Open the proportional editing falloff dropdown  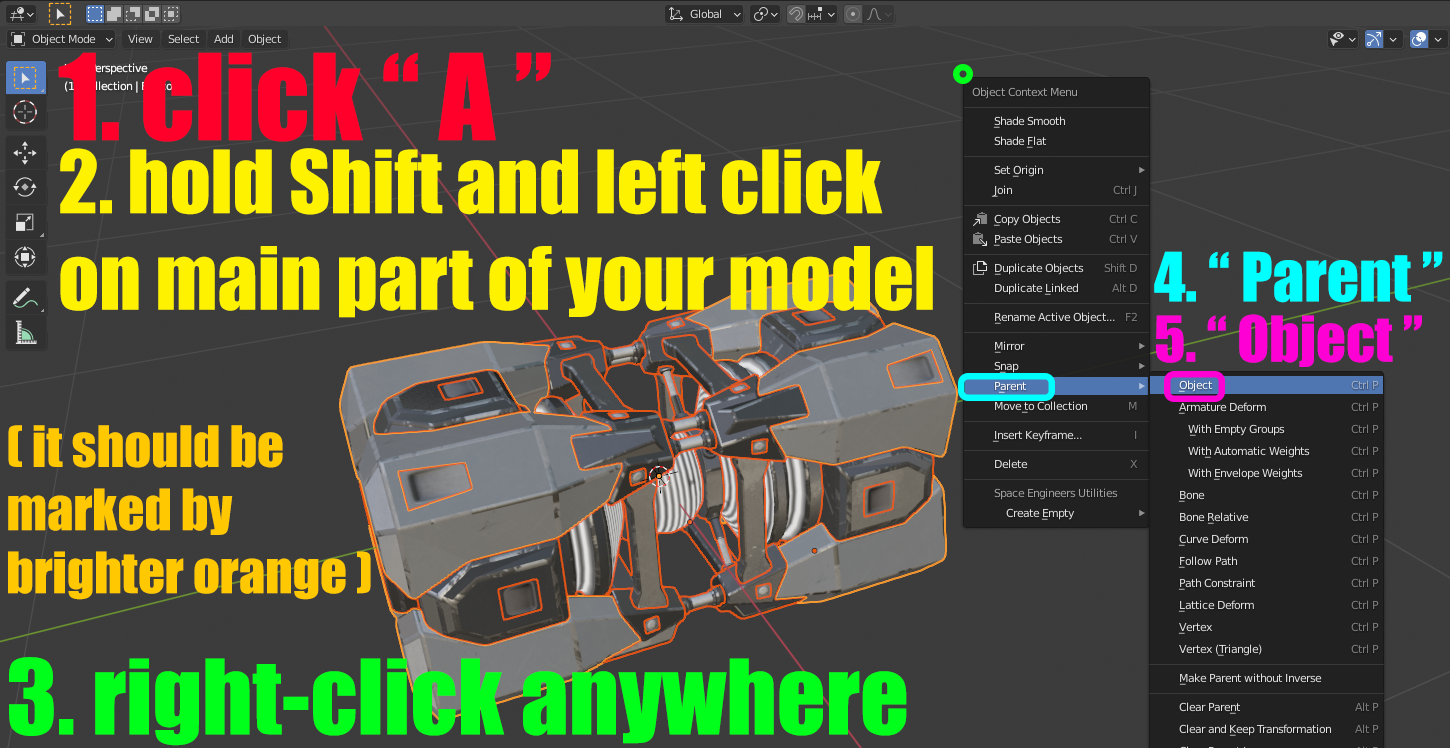879,14
